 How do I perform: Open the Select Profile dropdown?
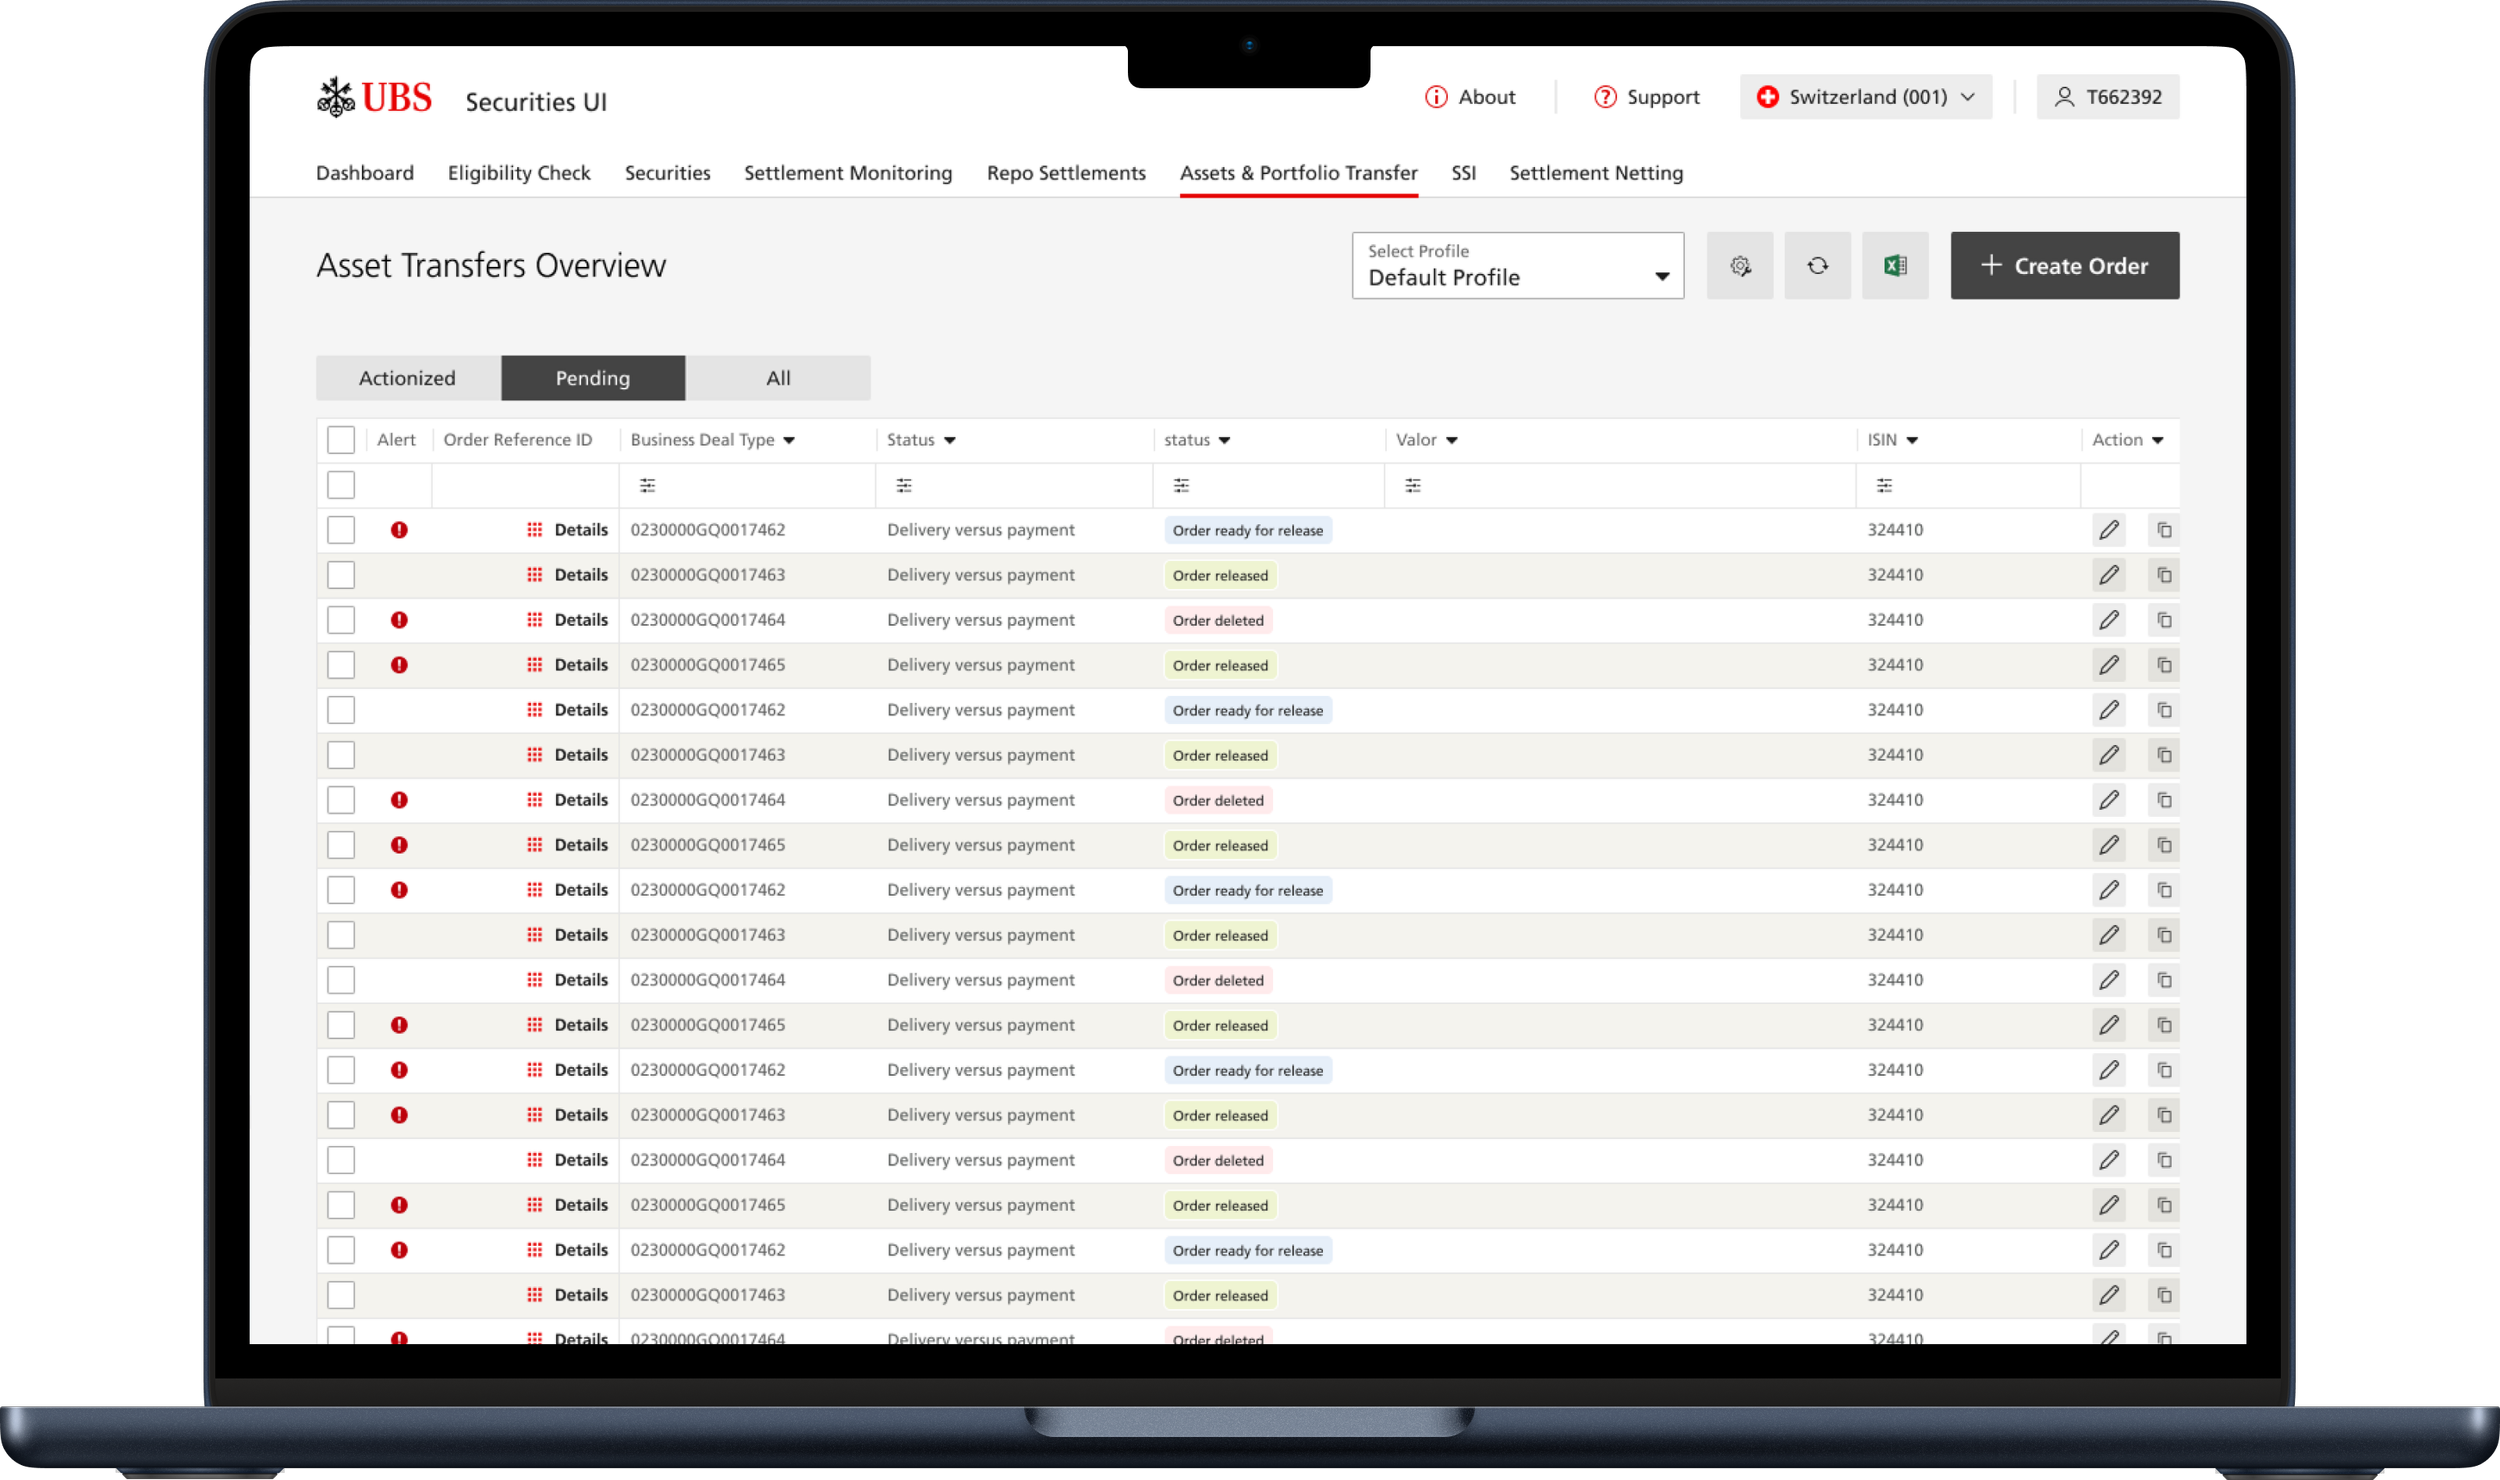(1517, 266)
